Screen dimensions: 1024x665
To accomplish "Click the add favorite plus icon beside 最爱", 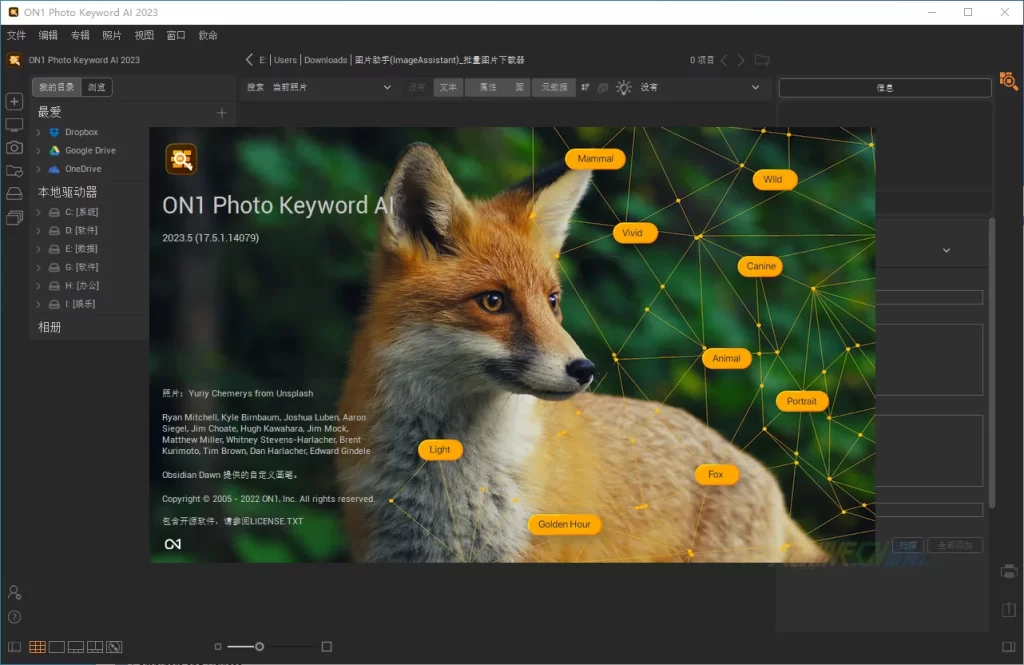I will coord(222,112).
